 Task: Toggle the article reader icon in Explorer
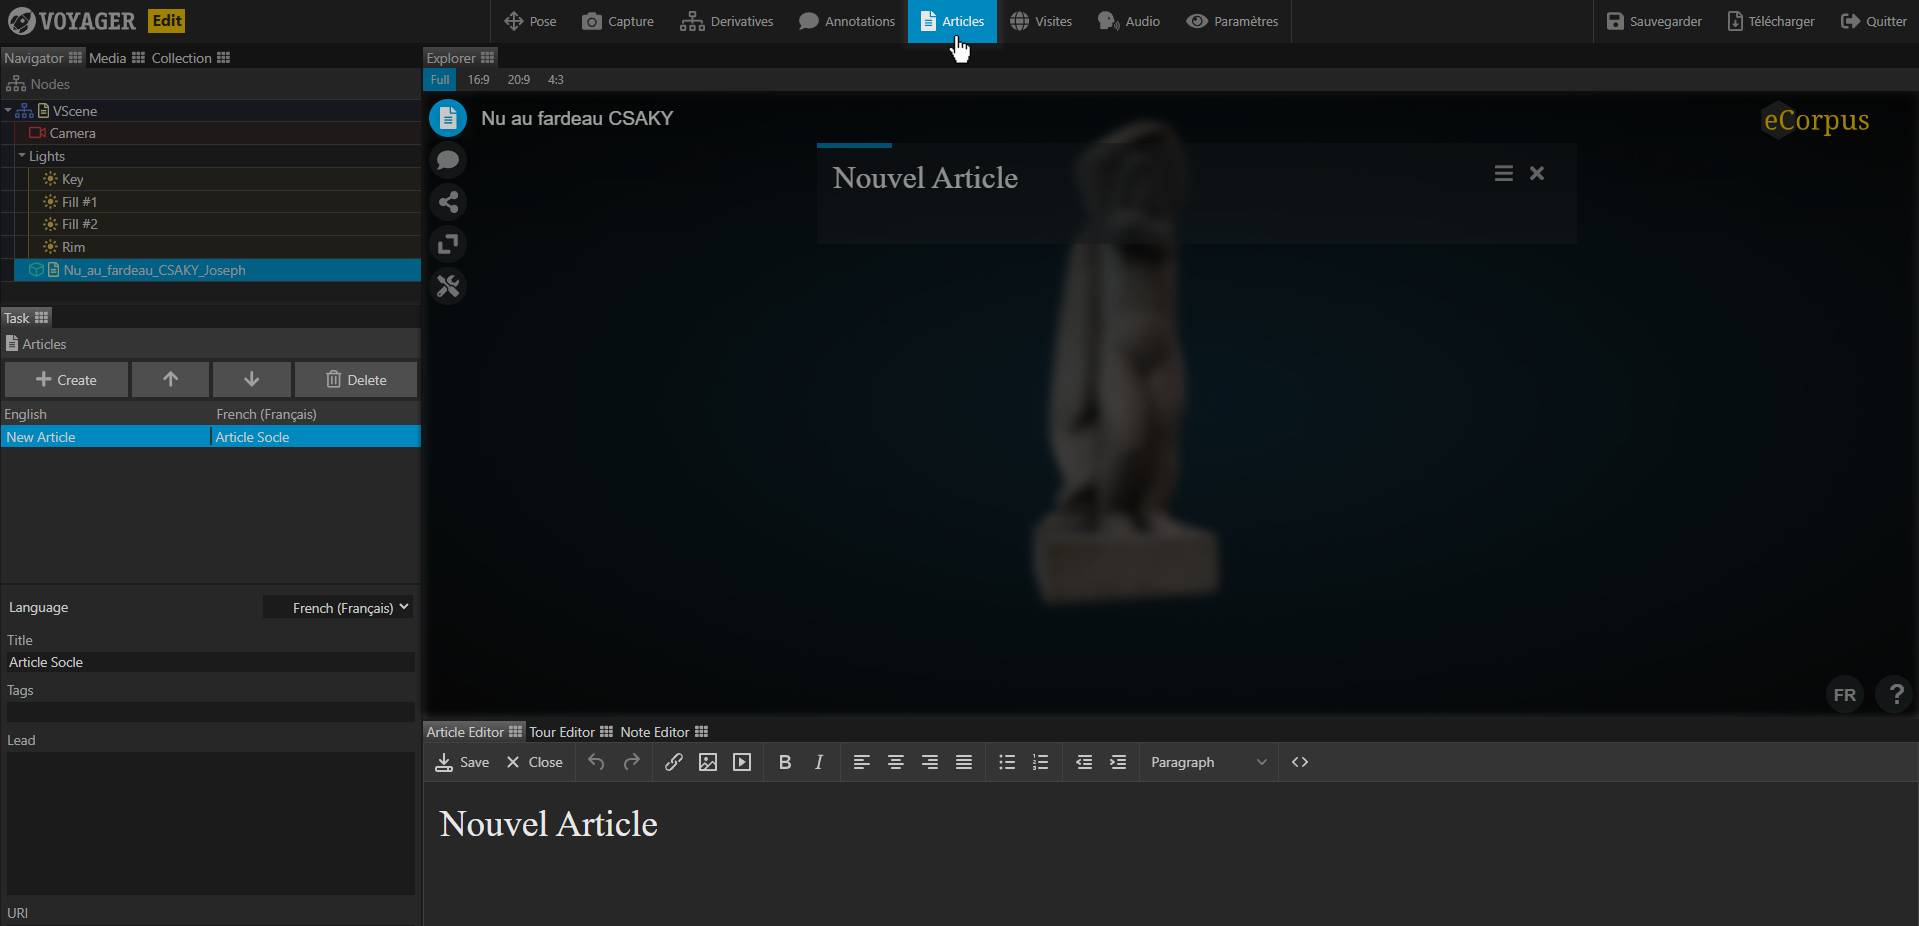click(448, 118)
